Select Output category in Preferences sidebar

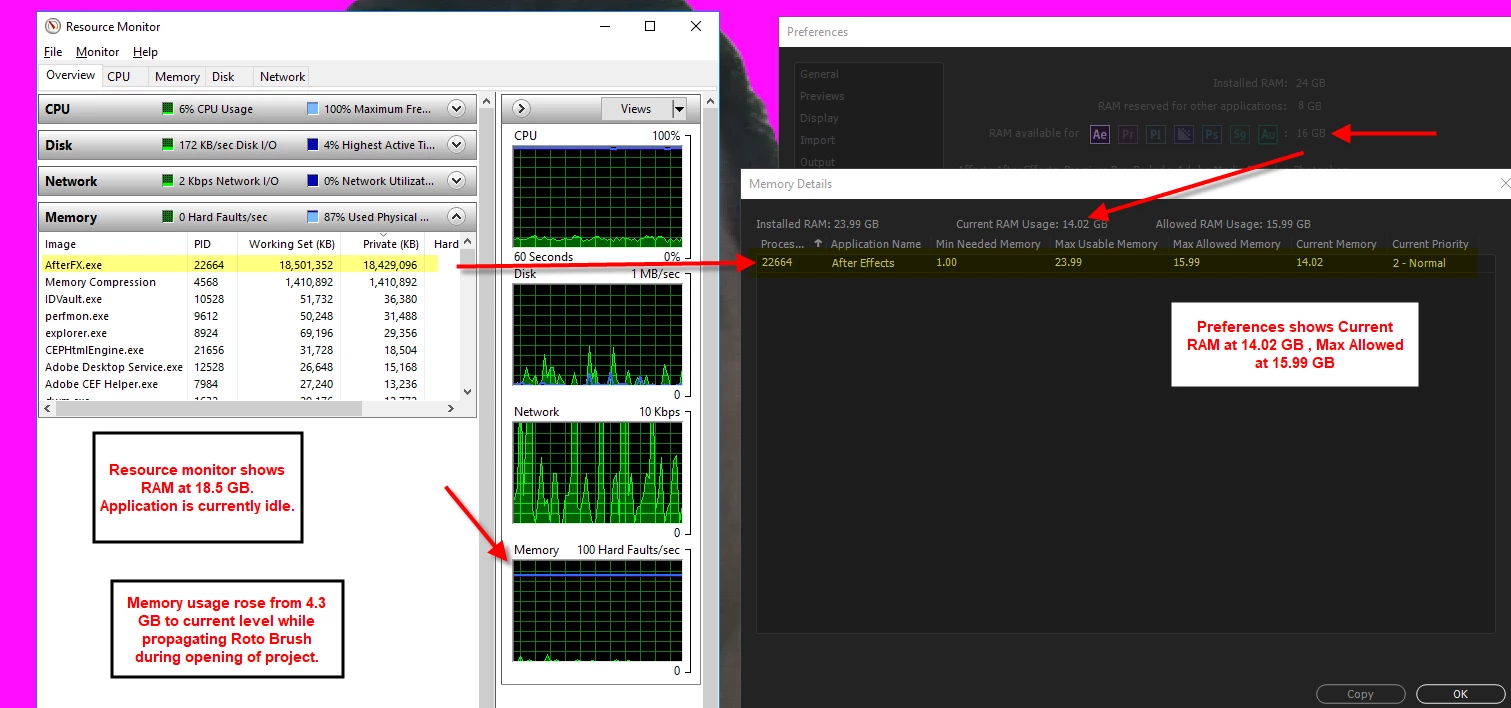point(817,162)
